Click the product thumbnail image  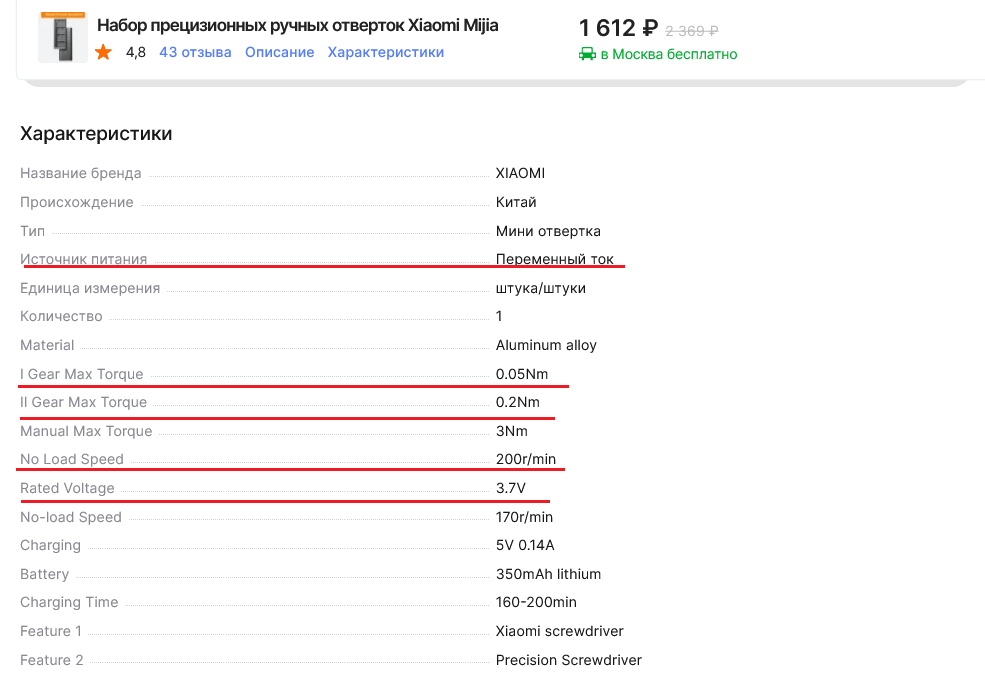pyautogui.click(x=62, y=38)
